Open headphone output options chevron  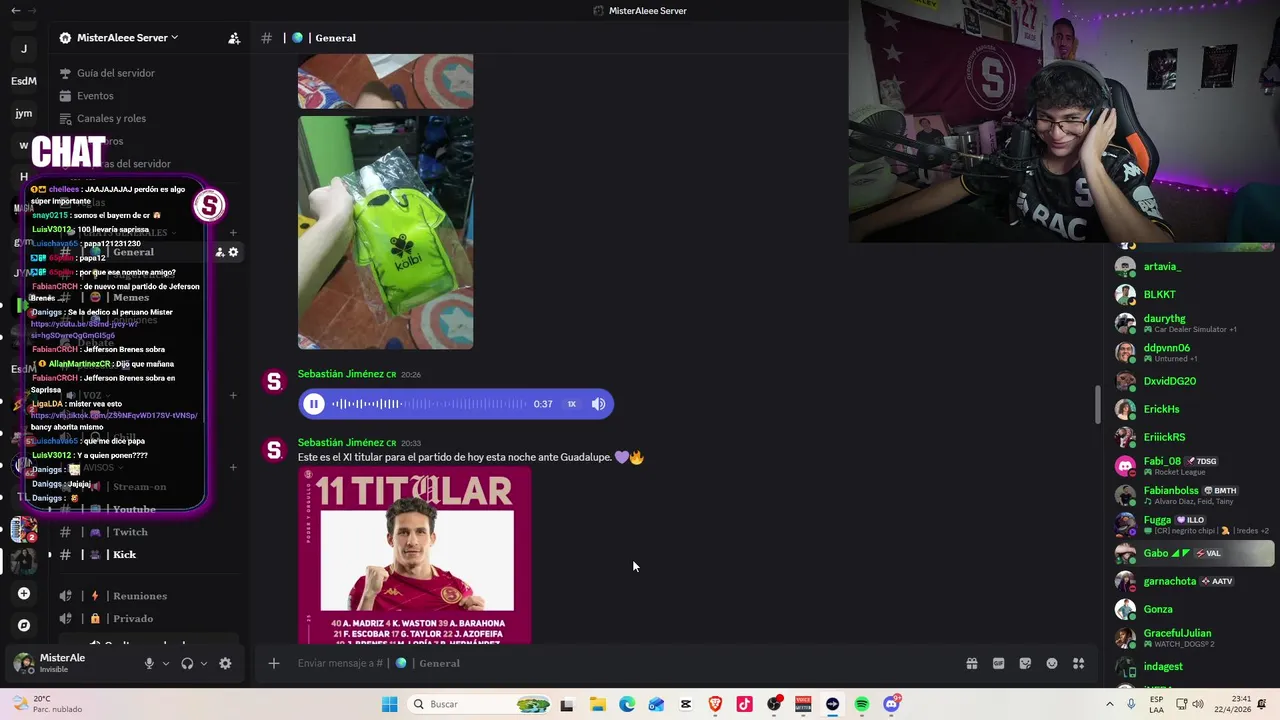click(x=204, y=663)
